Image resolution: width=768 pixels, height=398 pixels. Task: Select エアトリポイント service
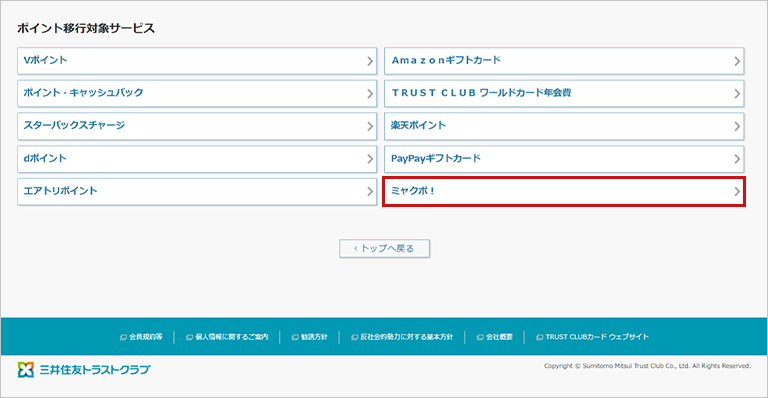(197, 191)
